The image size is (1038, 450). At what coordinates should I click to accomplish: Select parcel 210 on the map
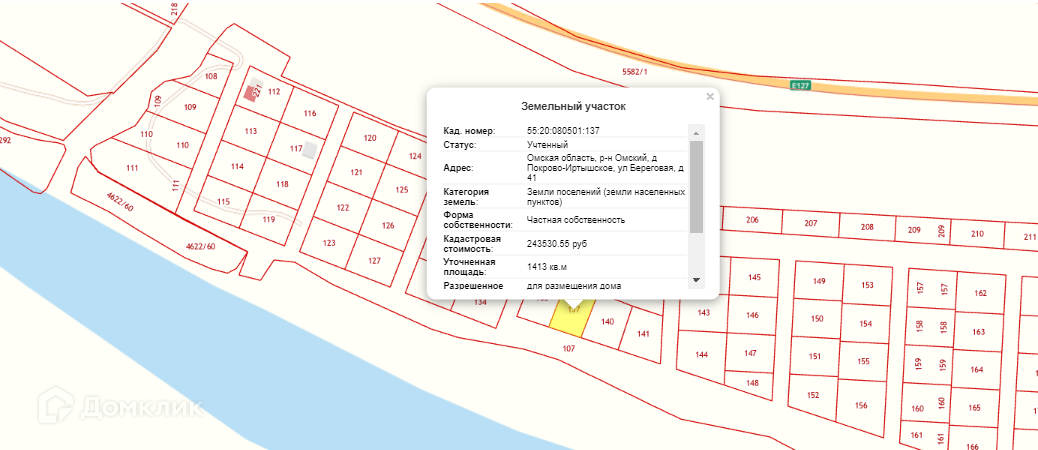[977, 233]
